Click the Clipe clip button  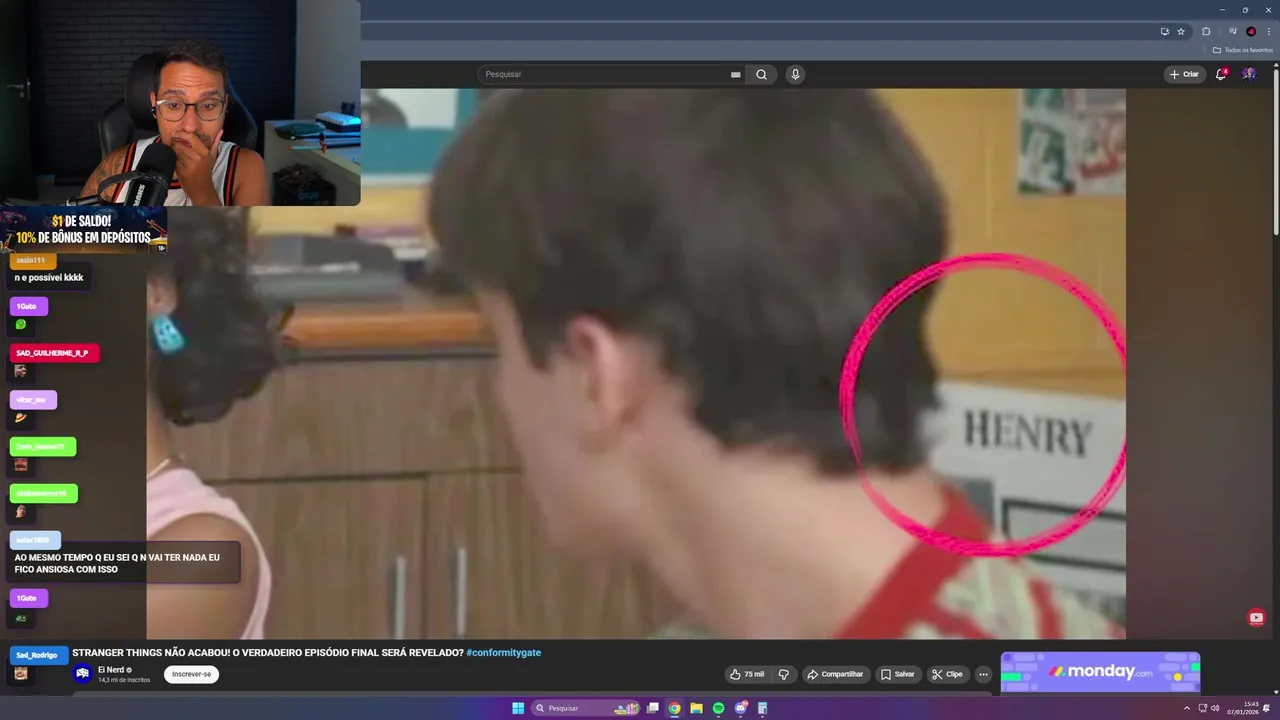click(x=947, y=674)
